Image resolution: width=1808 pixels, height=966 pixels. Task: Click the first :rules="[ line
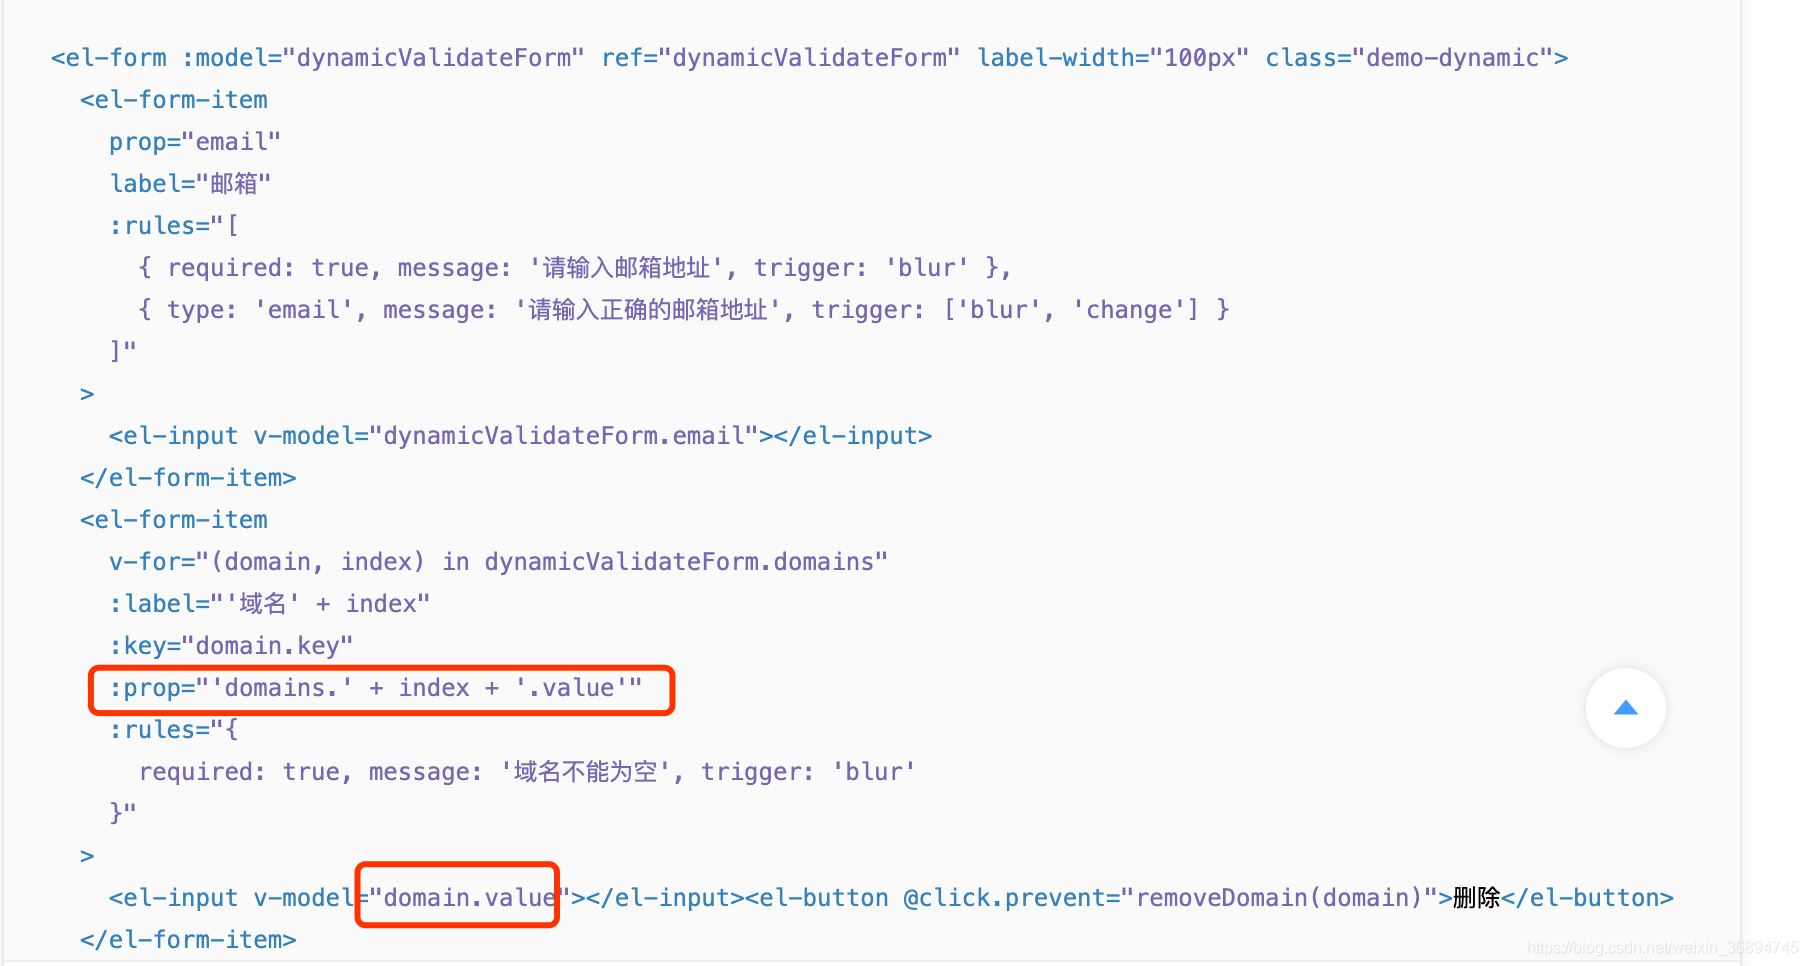point(174,226)
